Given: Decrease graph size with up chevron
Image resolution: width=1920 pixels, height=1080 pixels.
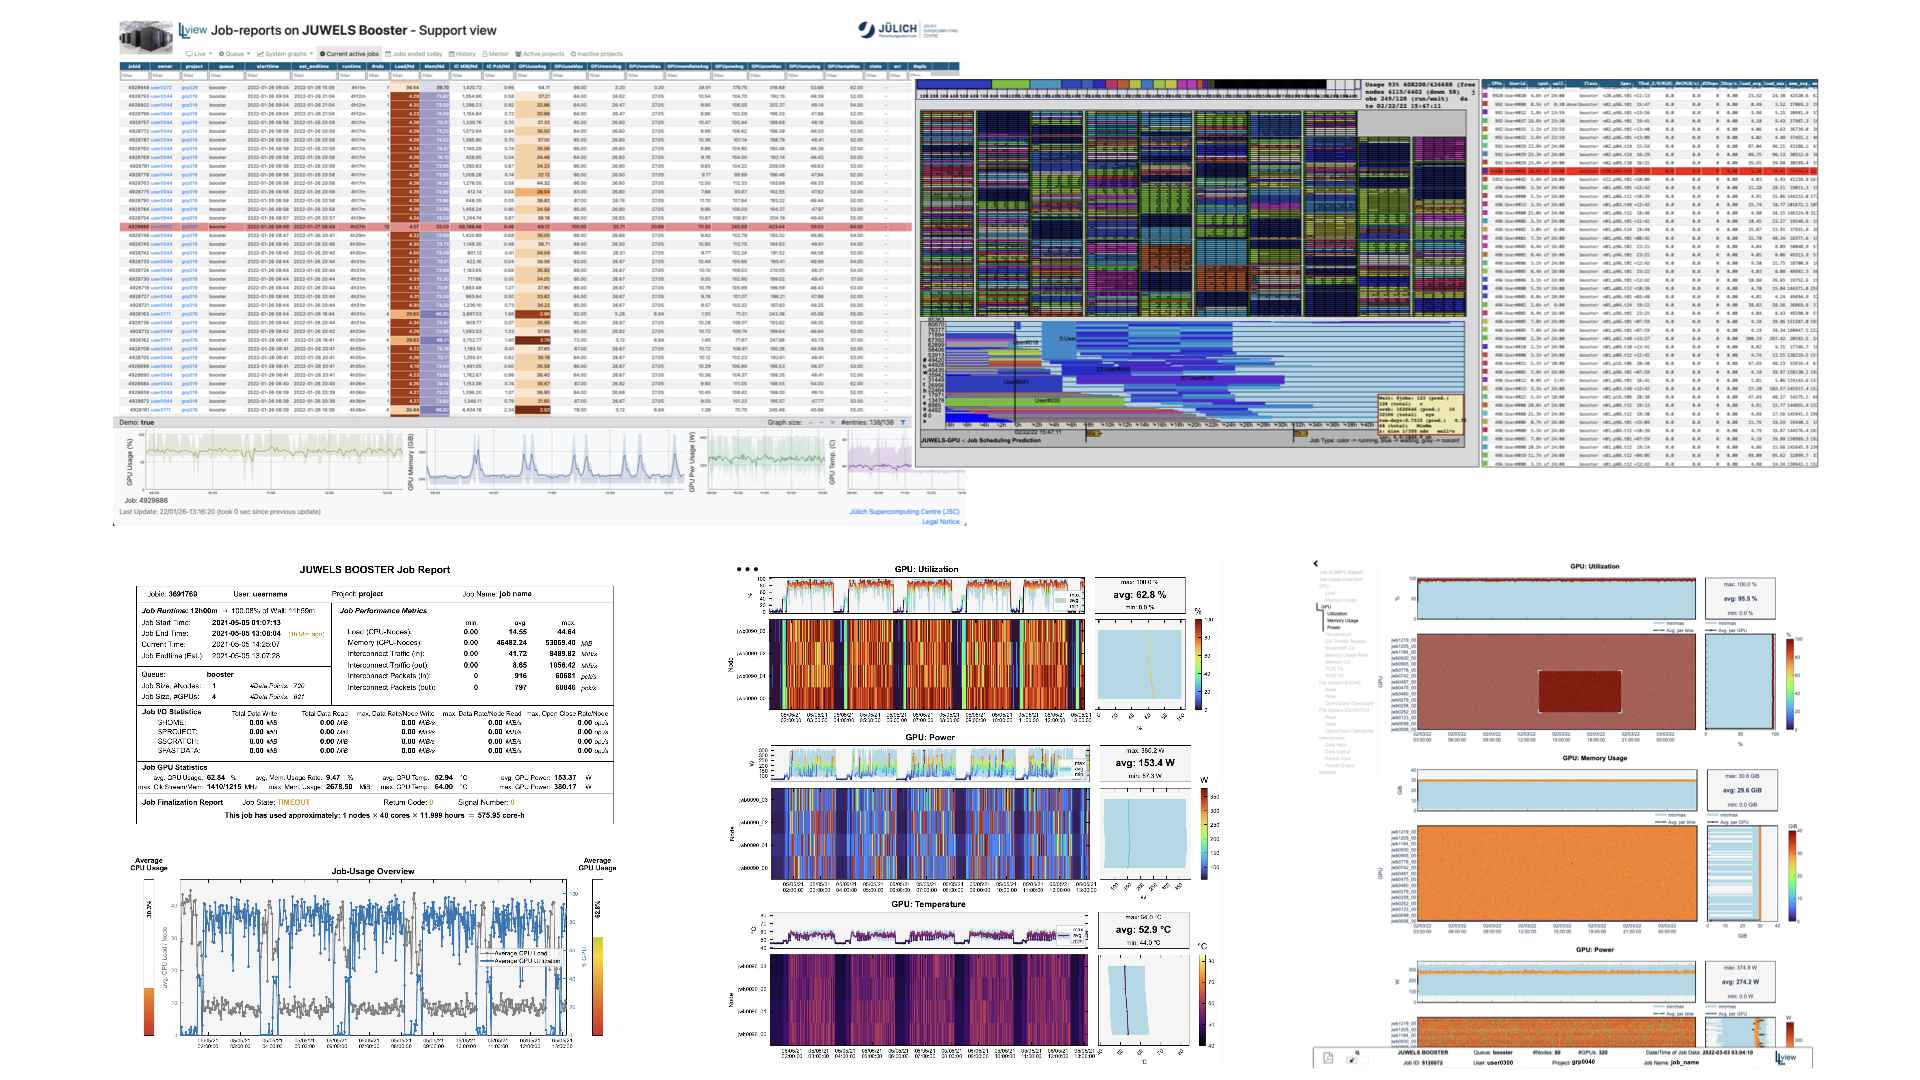Looking at the screenshot, I should pos(810,422).
